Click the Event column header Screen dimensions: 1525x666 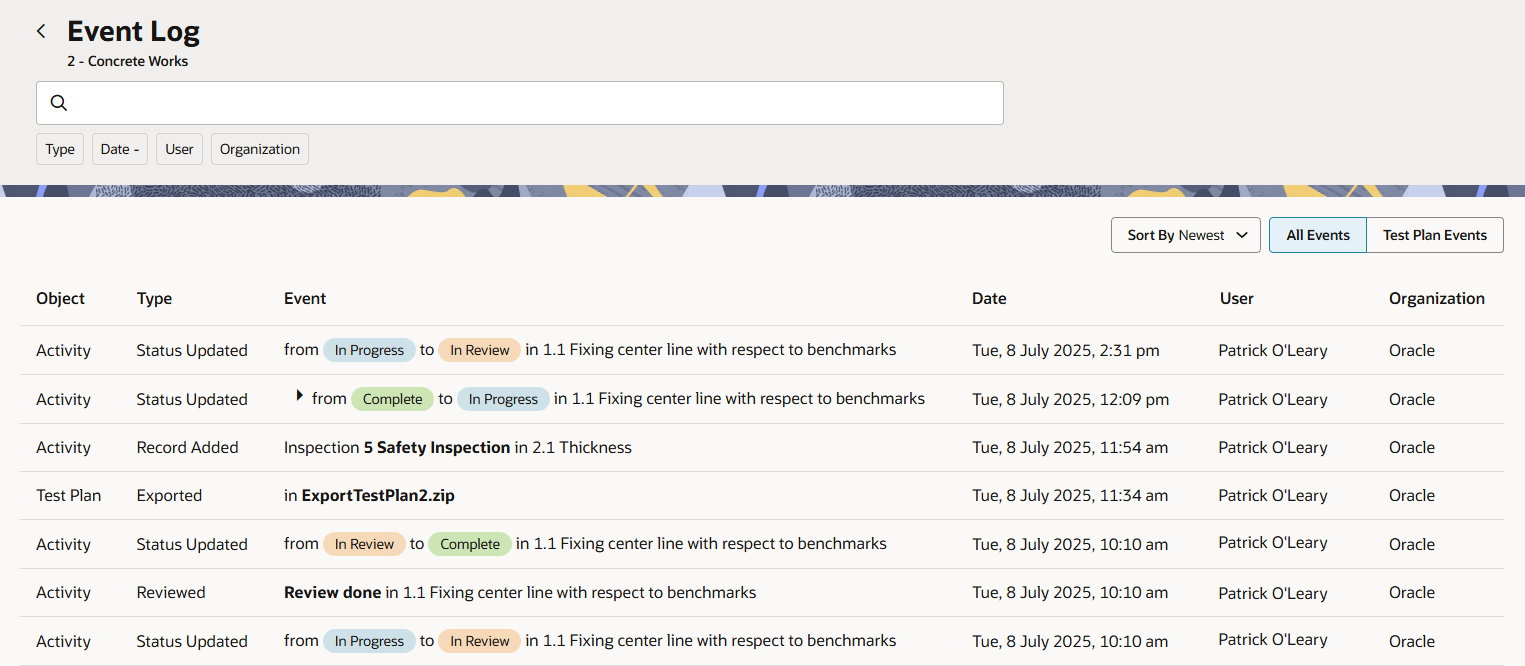(305, 298)
